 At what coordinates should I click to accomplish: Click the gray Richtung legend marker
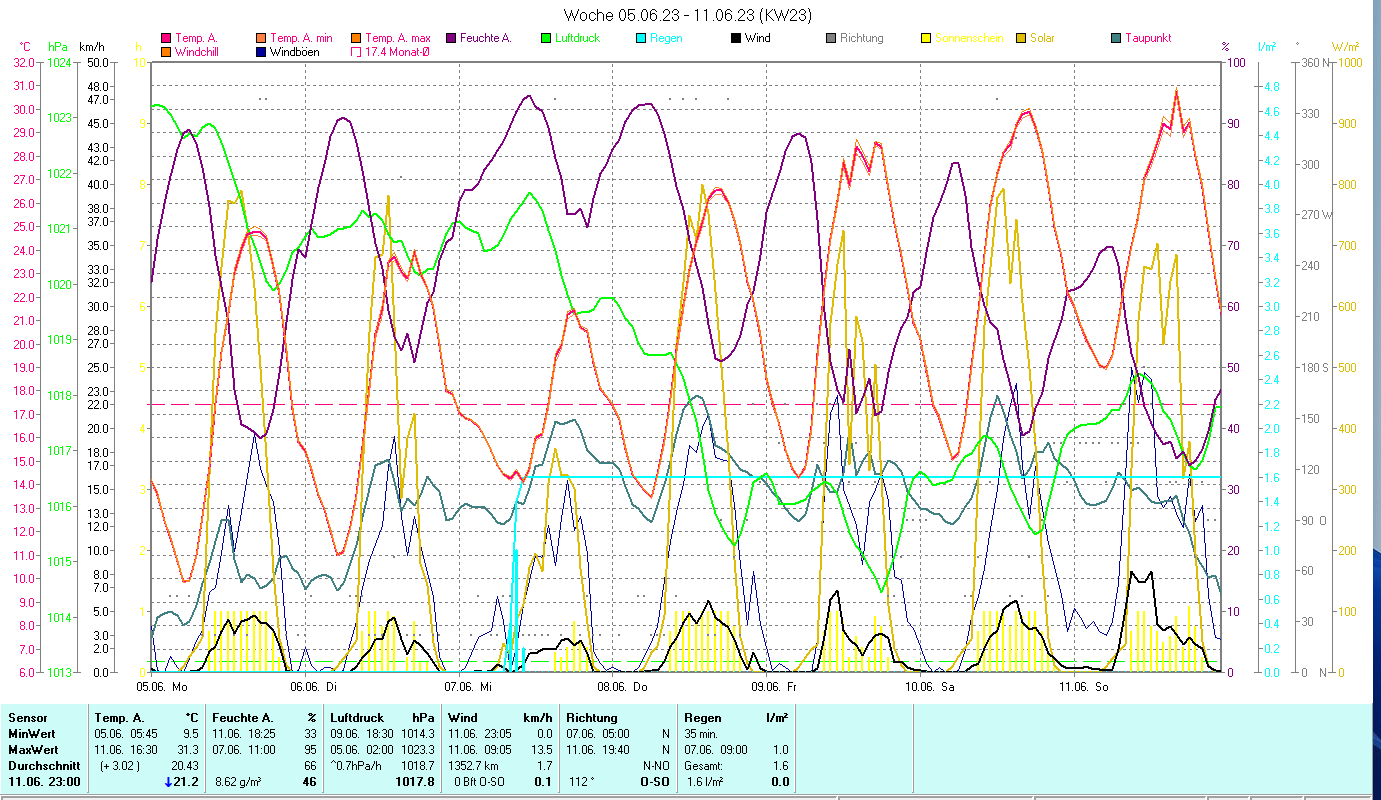[831, 39]
